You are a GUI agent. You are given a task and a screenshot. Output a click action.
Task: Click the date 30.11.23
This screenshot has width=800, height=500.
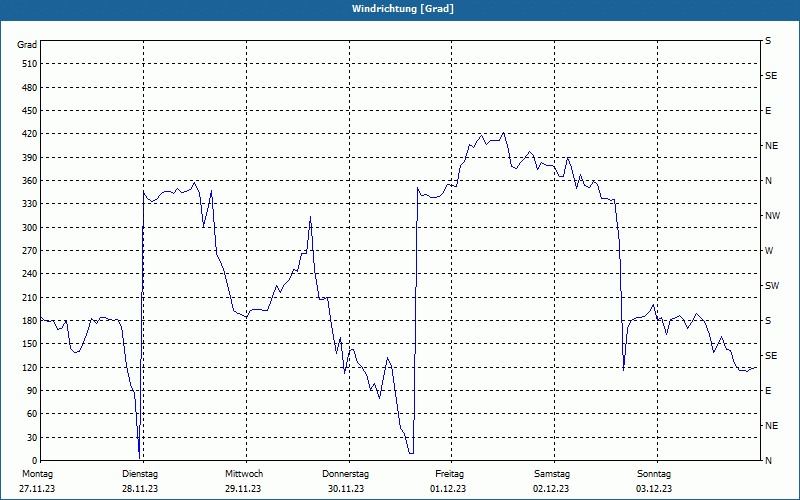click(x=346, y=489)
